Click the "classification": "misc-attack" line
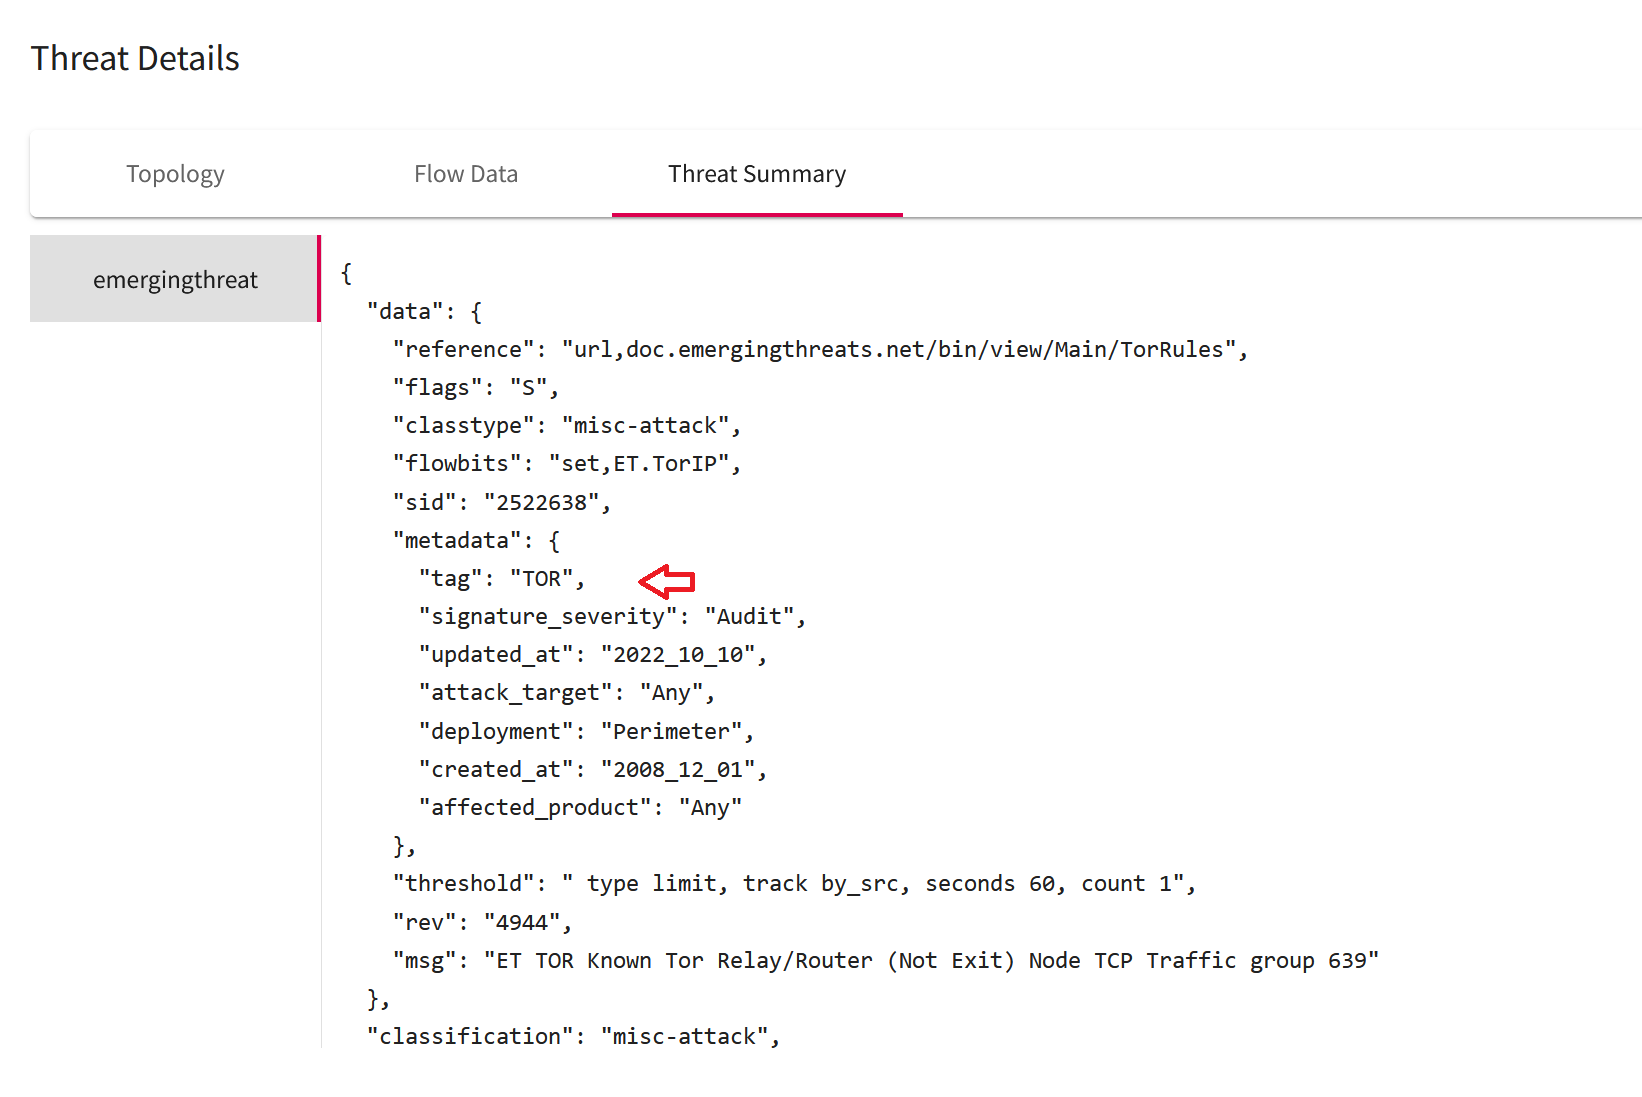Image resolution: width=1642 pixels, height=1097 pixels. [573, 1037]
